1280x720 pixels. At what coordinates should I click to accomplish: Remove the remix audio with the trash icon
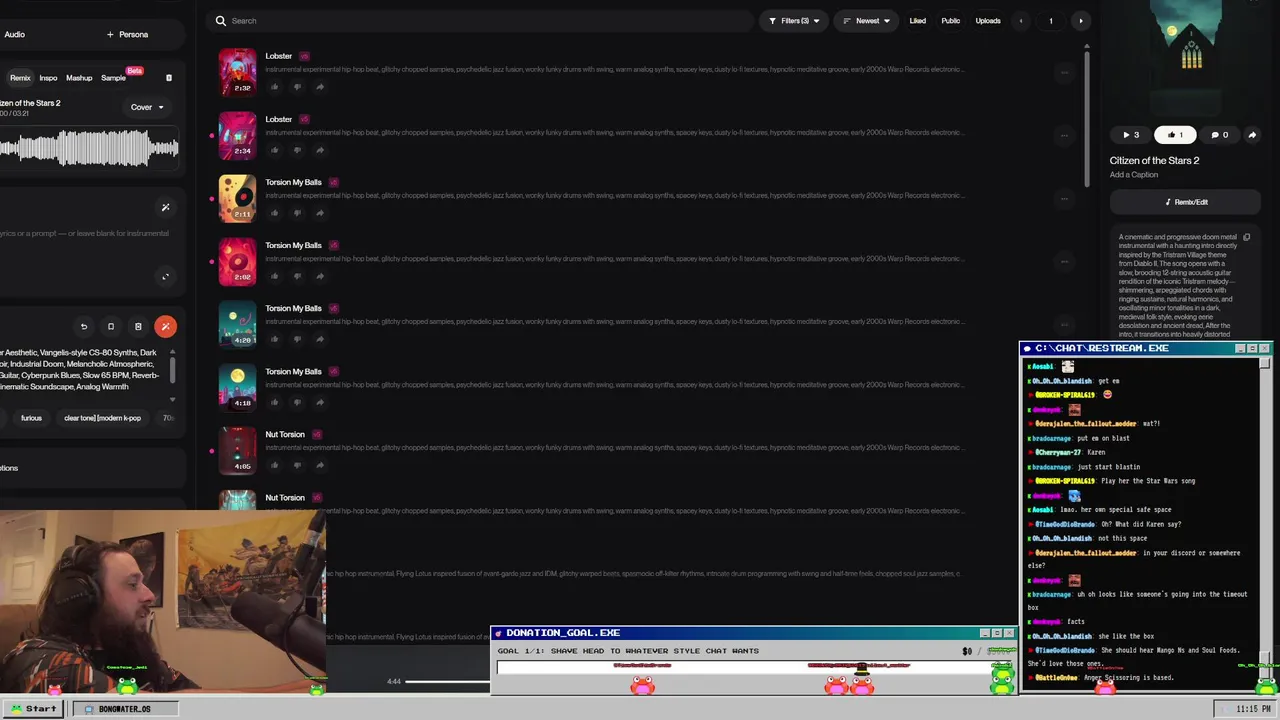169,78
